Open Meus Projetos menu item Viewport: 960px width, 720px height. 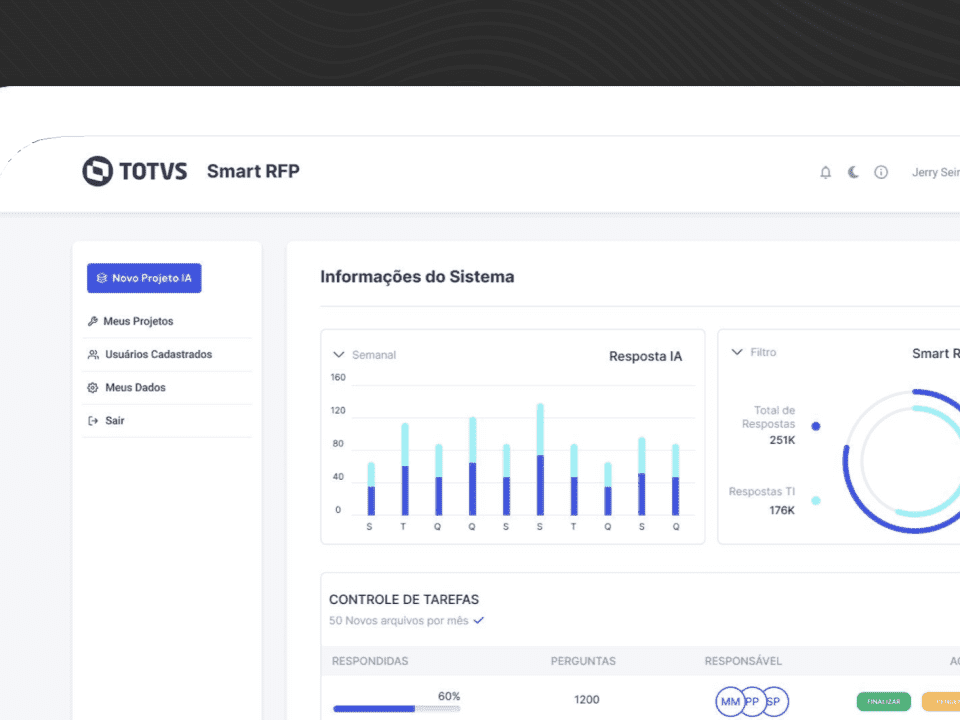[138, 321]
